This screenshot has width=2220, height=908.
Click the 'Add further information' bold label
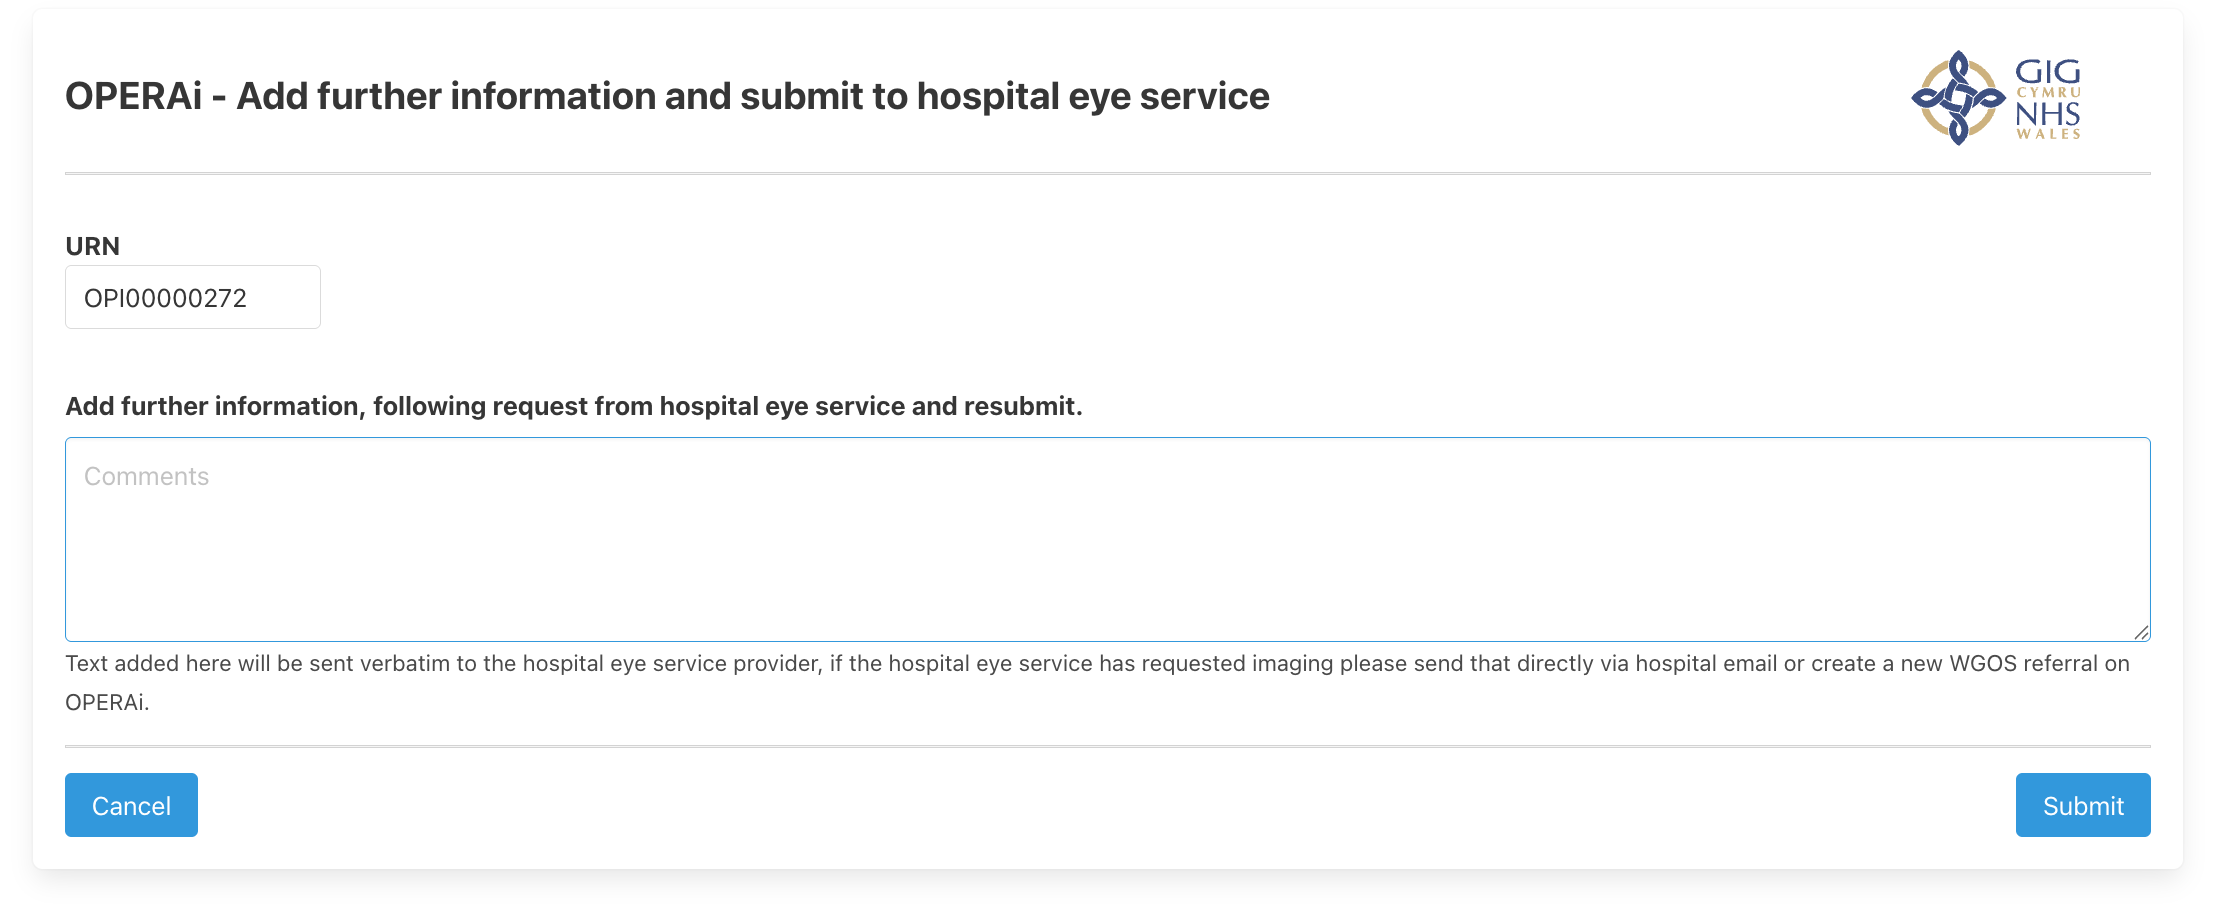(574, 406)
